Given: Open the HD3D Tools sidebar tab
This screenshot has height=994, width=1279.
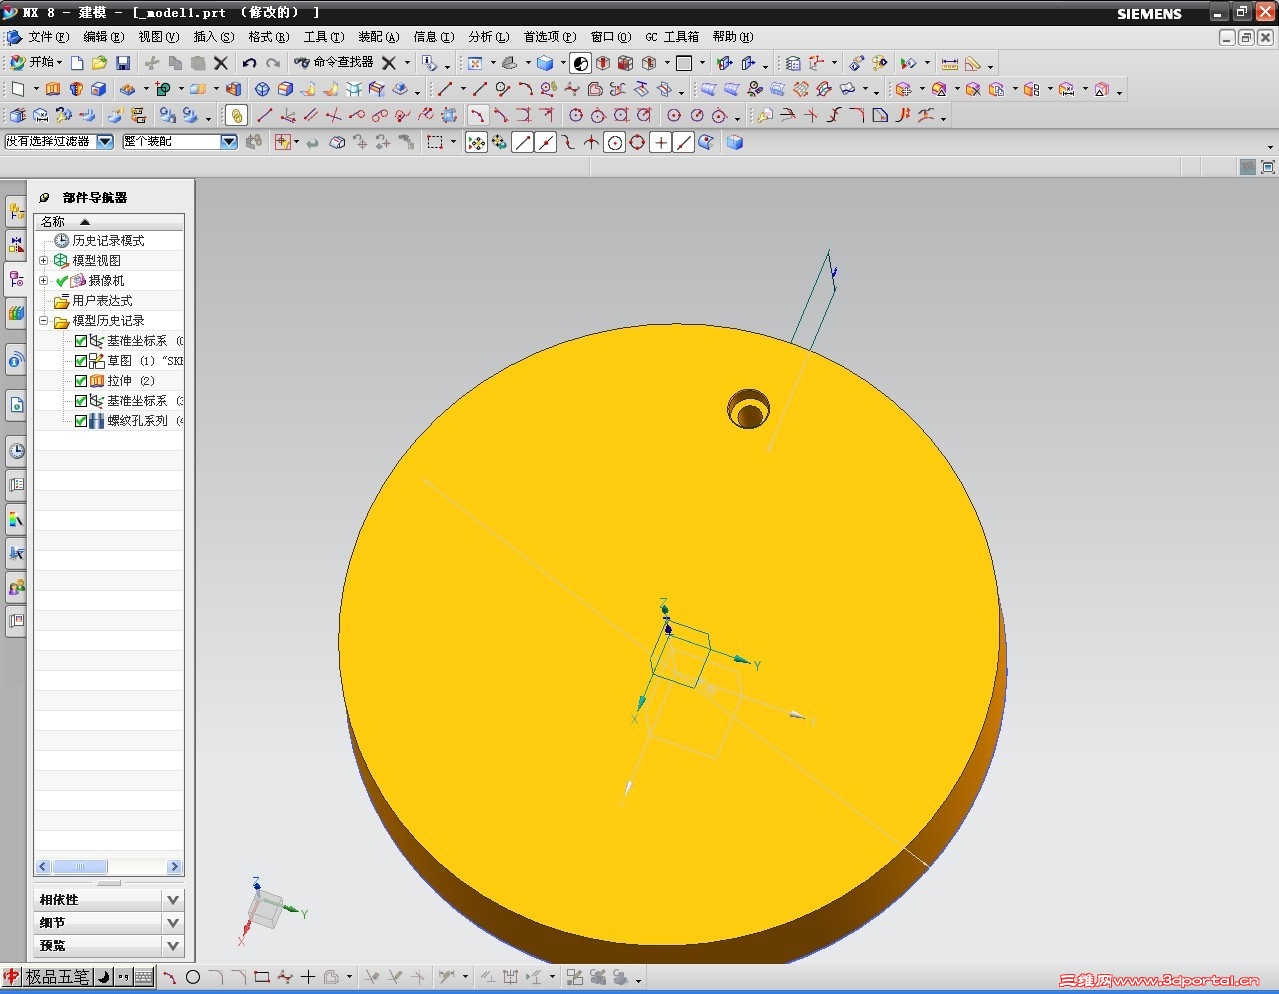Looking at the screenshot, I should (x=16, y=361).
